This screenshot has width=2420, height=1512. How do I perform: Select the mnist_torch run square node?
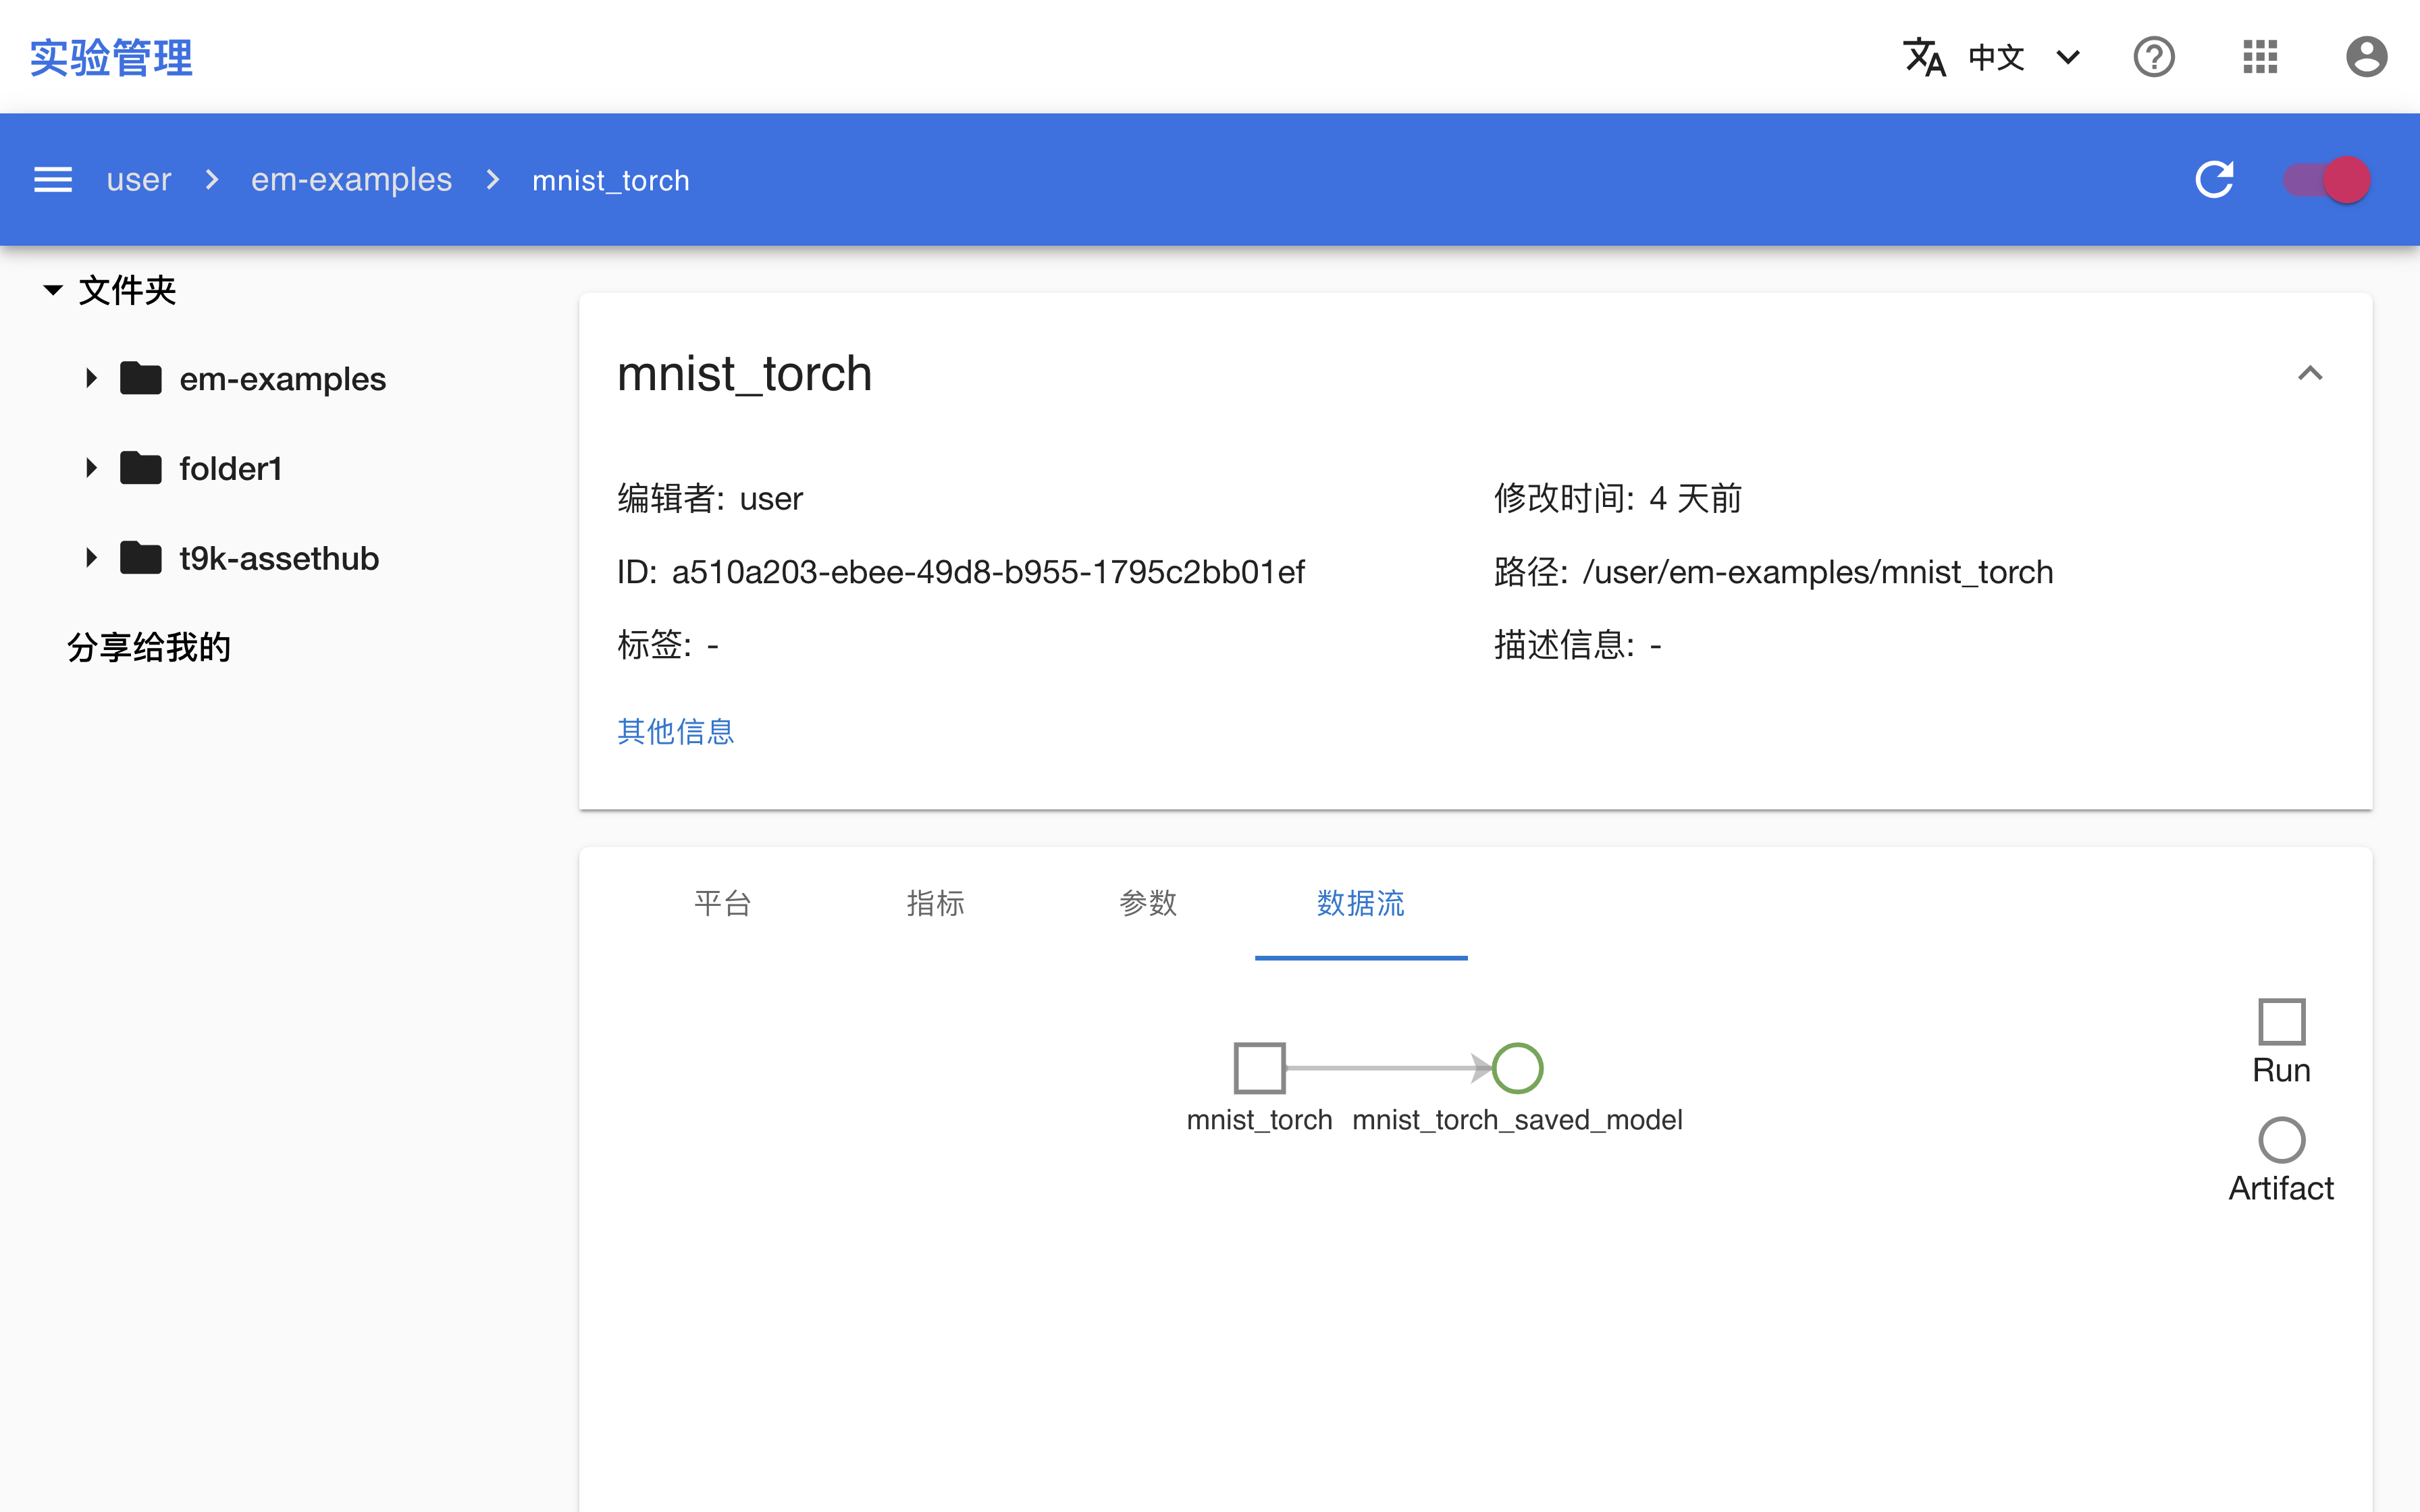click(1259, 1068)
